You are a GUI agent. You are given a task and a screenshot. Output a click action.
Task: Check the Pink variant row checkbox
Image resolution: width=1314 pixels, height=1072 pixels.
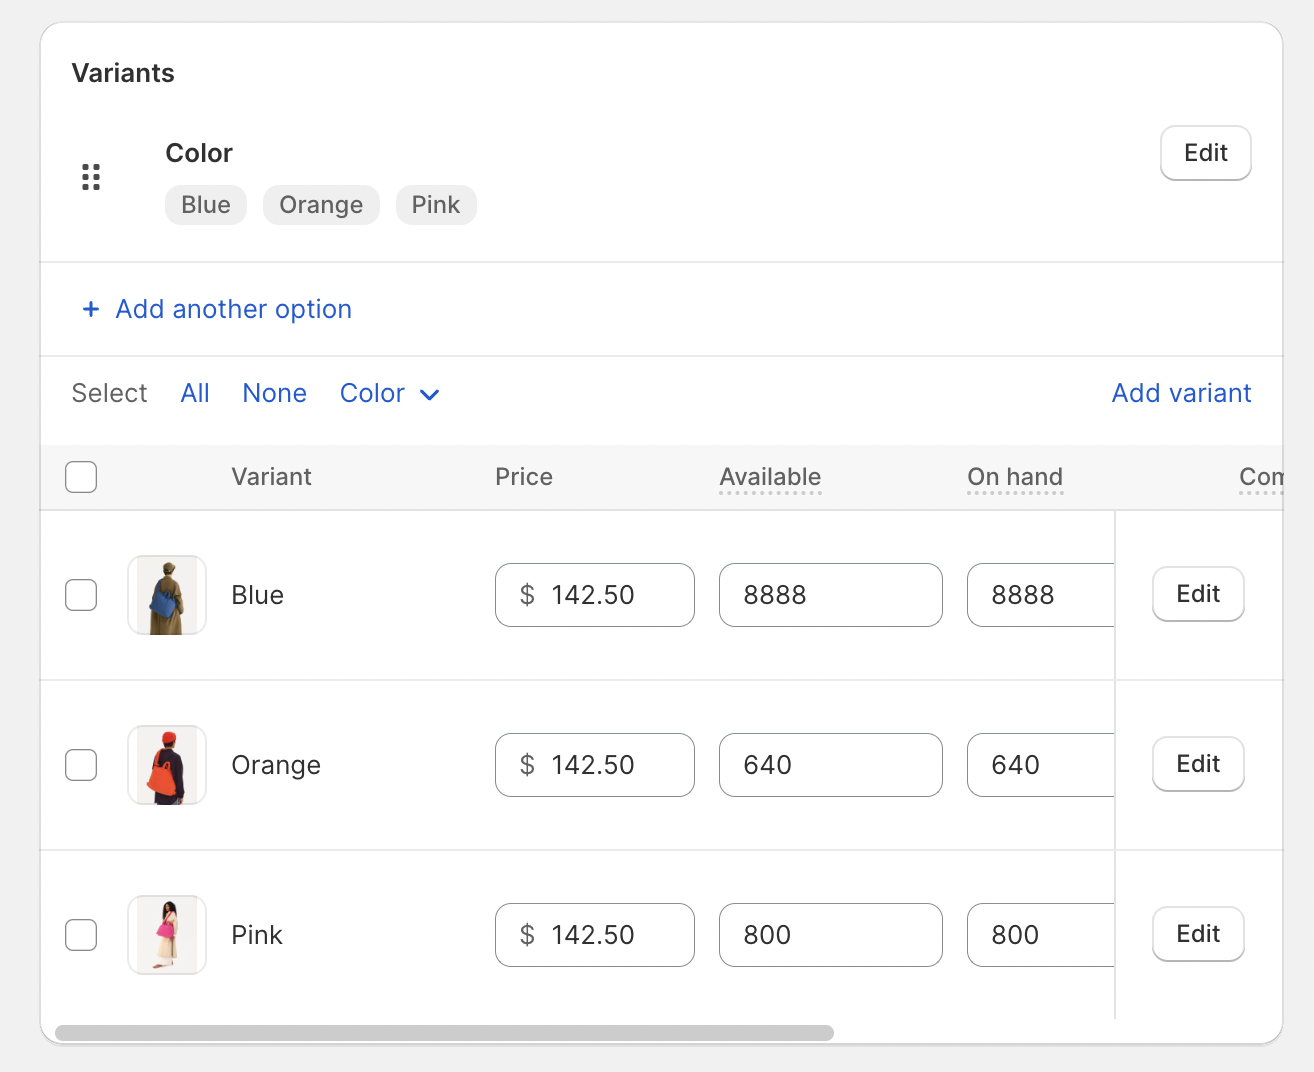click(81, 935)
